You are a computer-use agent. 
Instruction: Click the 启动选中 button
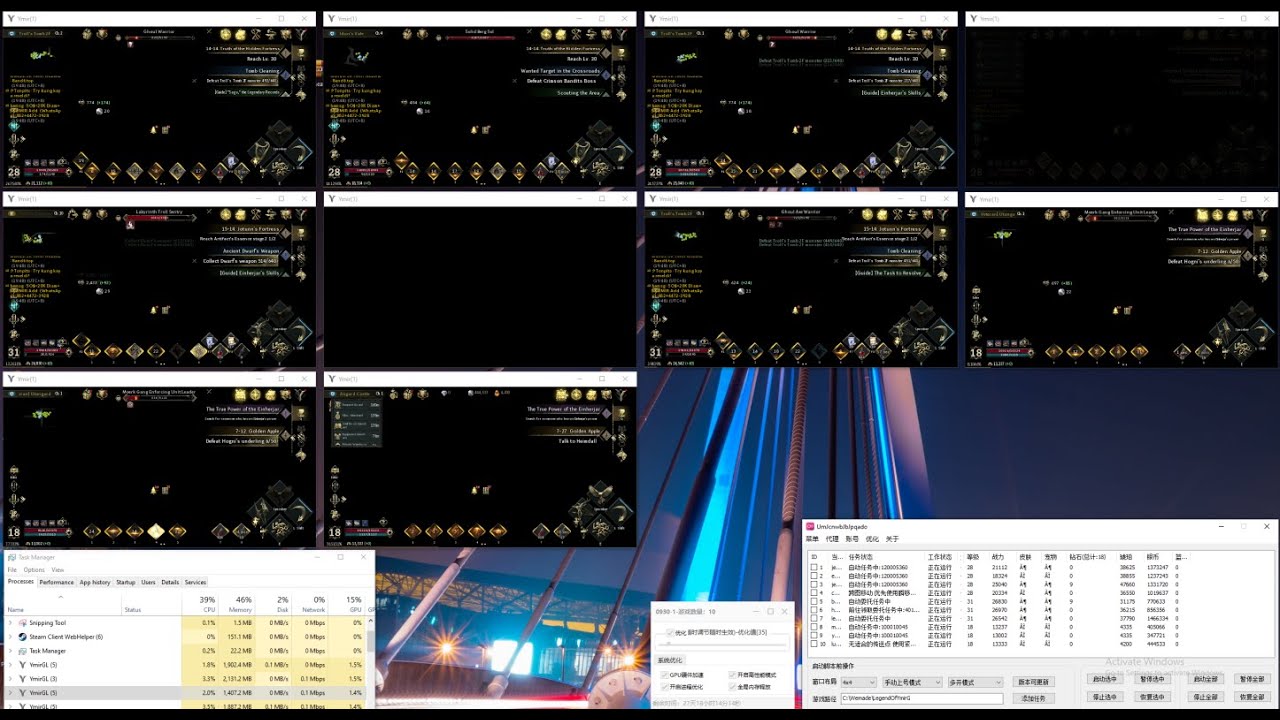(x=1107, y=679)
